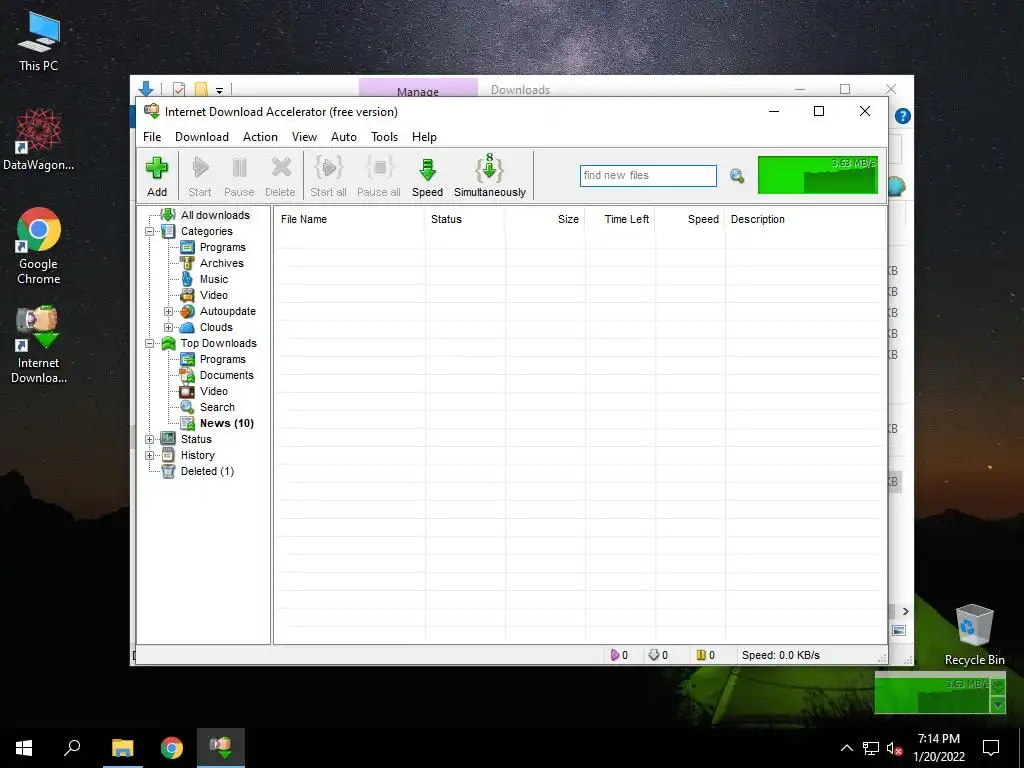Open the View menu
Viewport: 1024px width, 768px height.
click(x=304, y=136)
